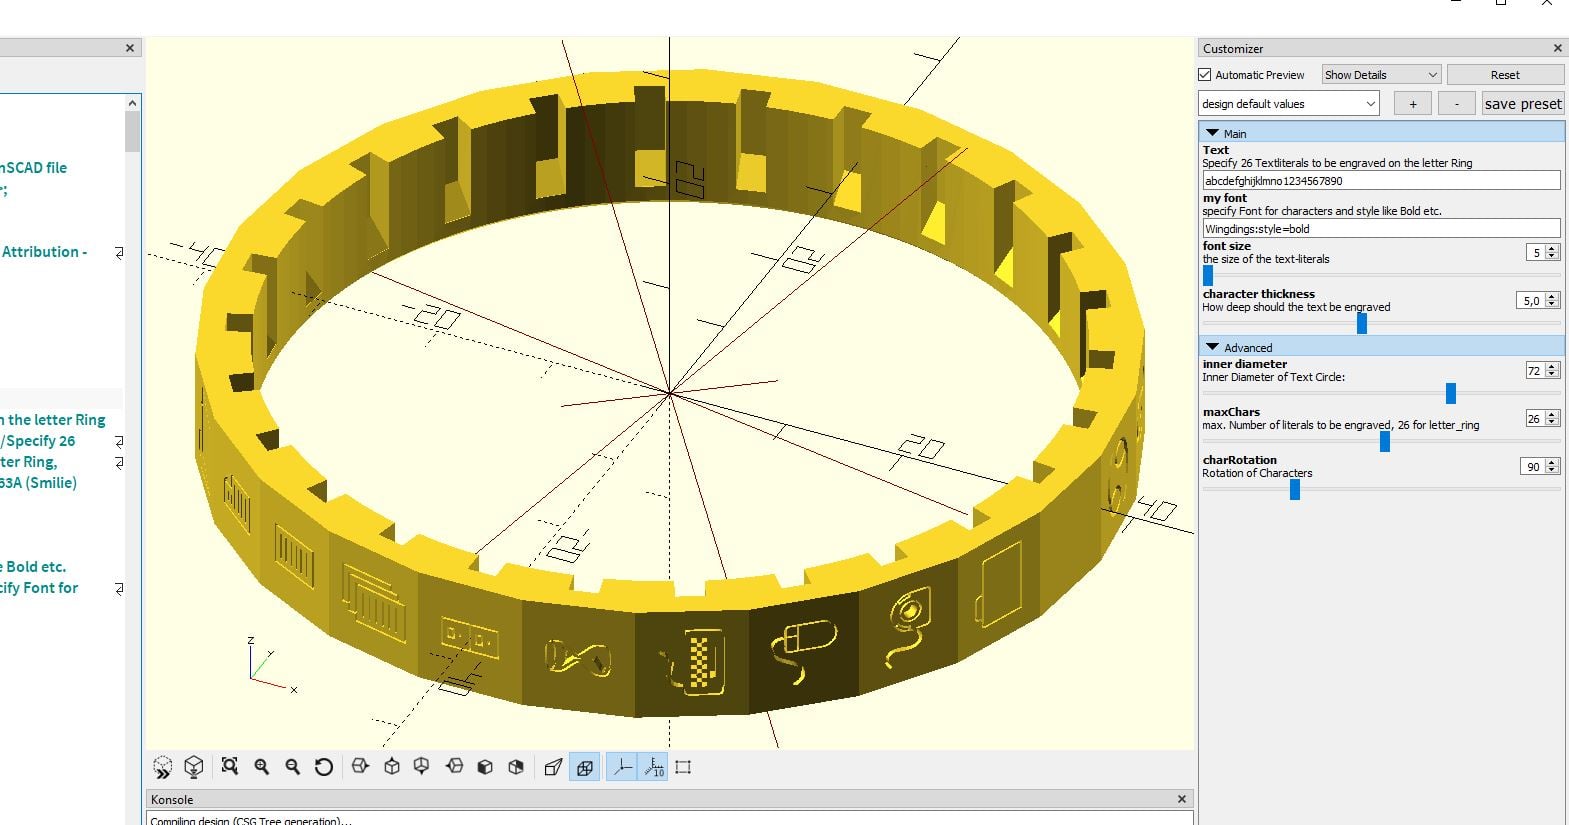
Task: Remove preset with the - button
Action: pos(1457,104)
